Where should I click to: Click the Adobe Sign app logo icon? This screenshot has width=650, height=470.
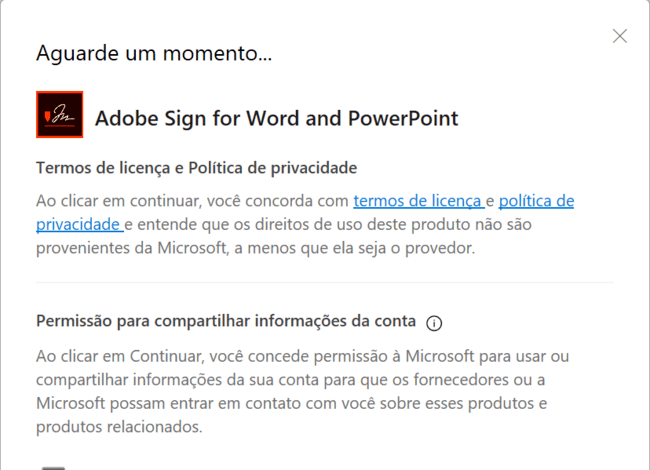point(59,115)
